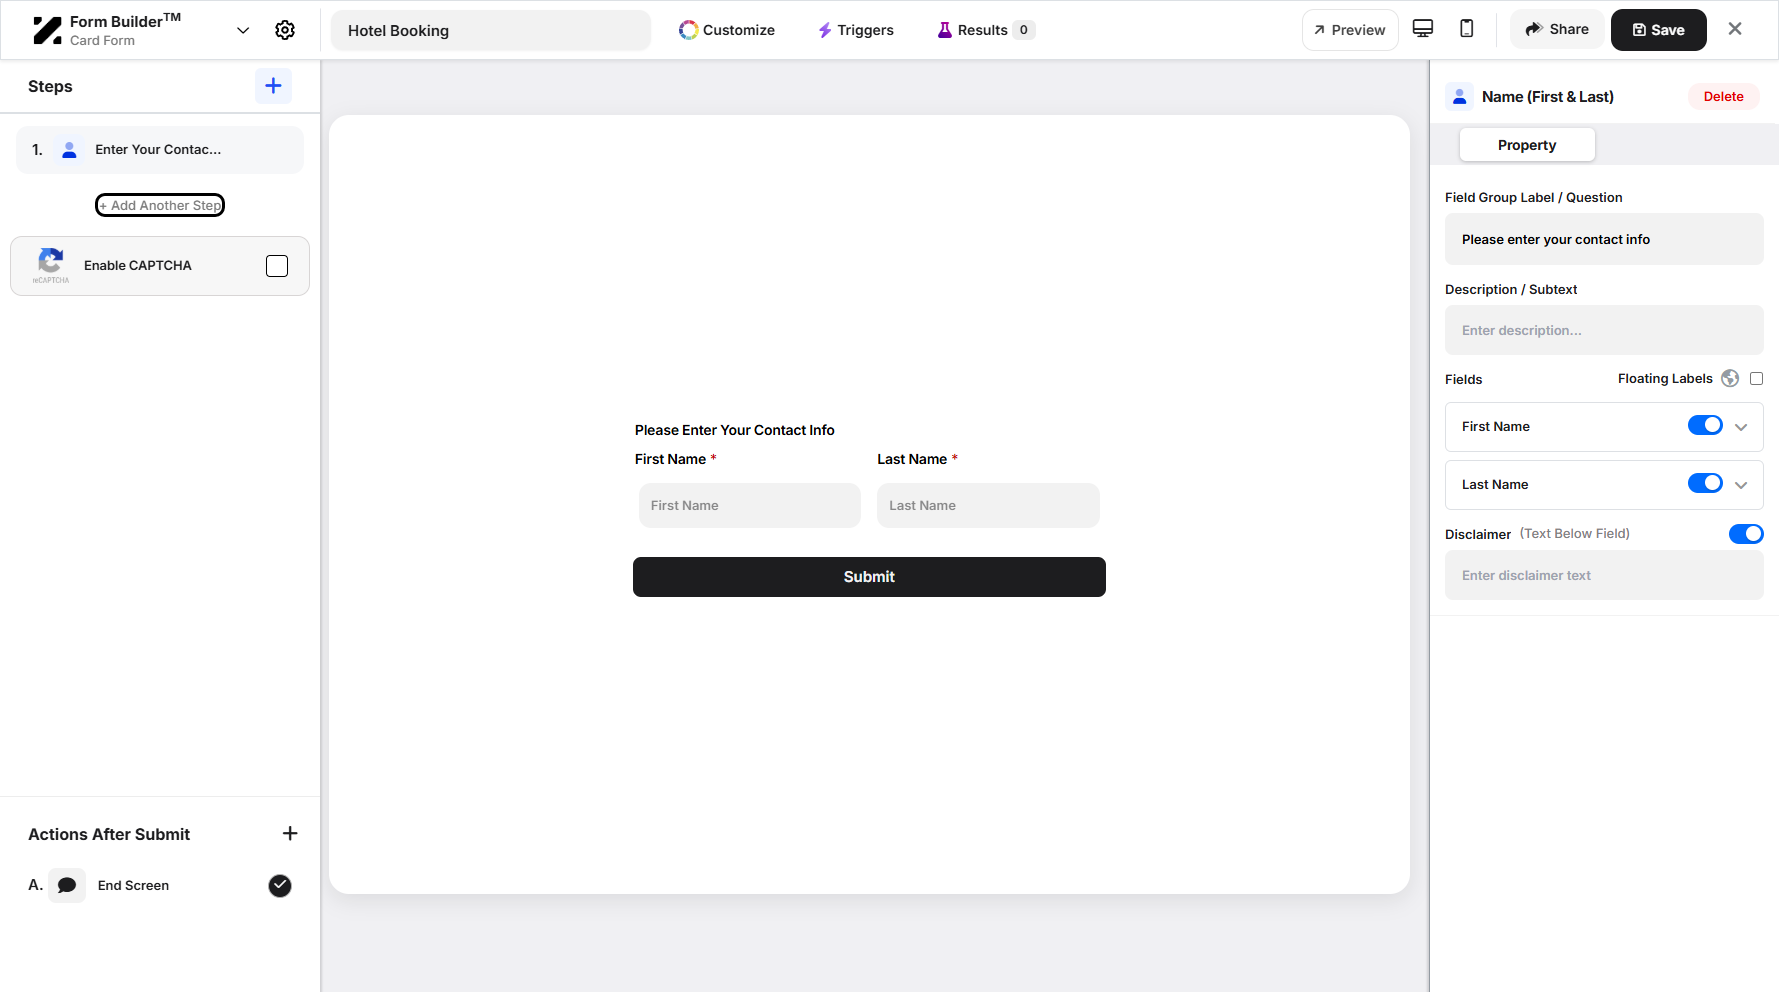The width and height of the screenshot is (1779, 992).
Task: Click Add Another Step button
Action: 160,205
